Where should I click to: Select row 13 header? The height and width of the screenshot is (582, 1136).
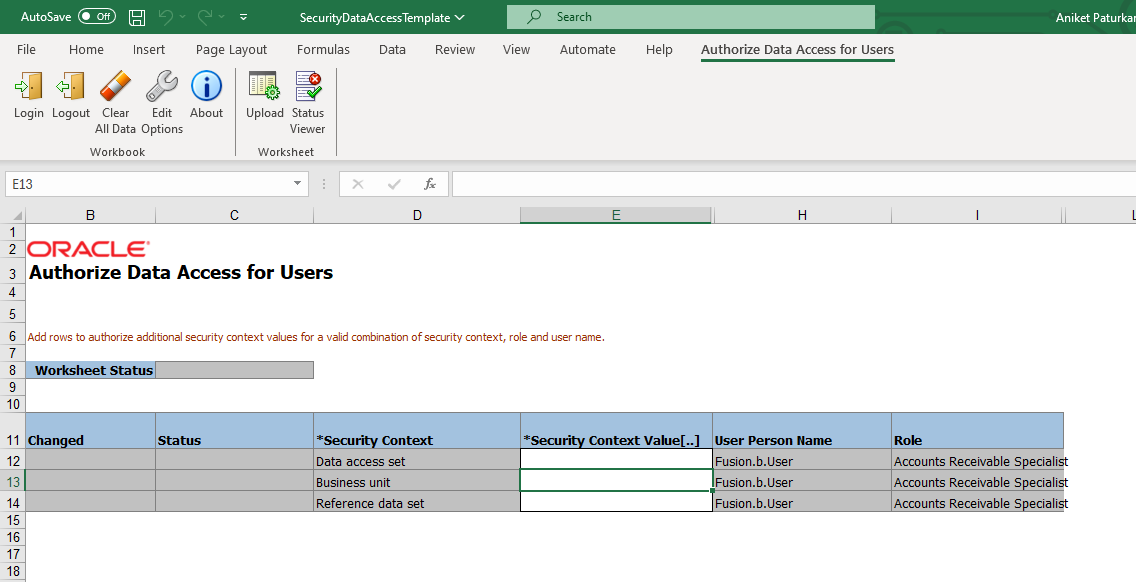13,482
